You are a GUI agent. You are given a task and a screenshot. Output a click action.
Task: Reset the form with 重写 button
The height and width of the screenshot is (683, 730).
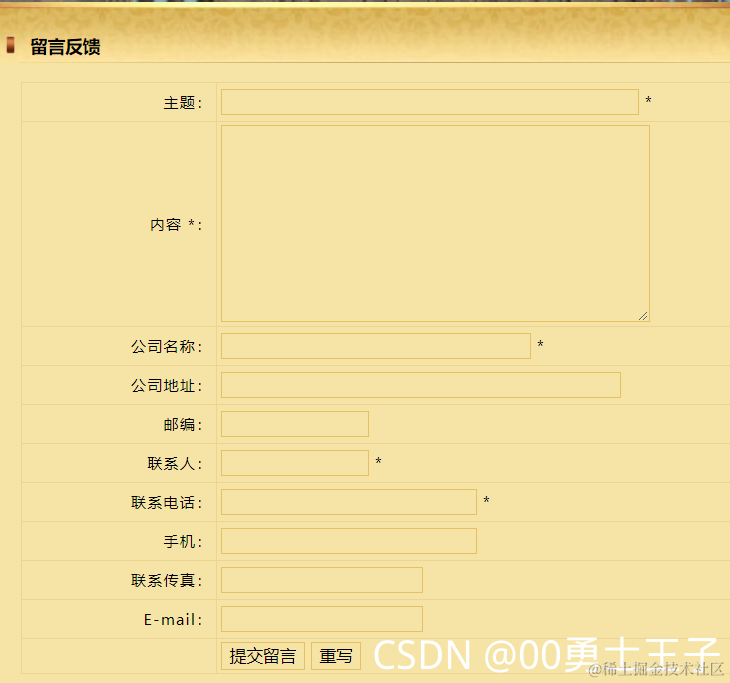coord(336,656)
